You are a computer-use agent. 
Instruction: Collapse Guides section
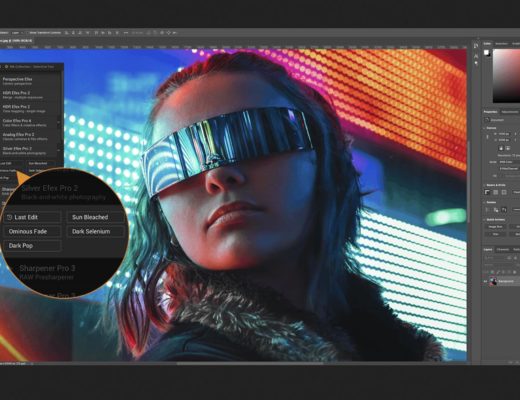484,202
